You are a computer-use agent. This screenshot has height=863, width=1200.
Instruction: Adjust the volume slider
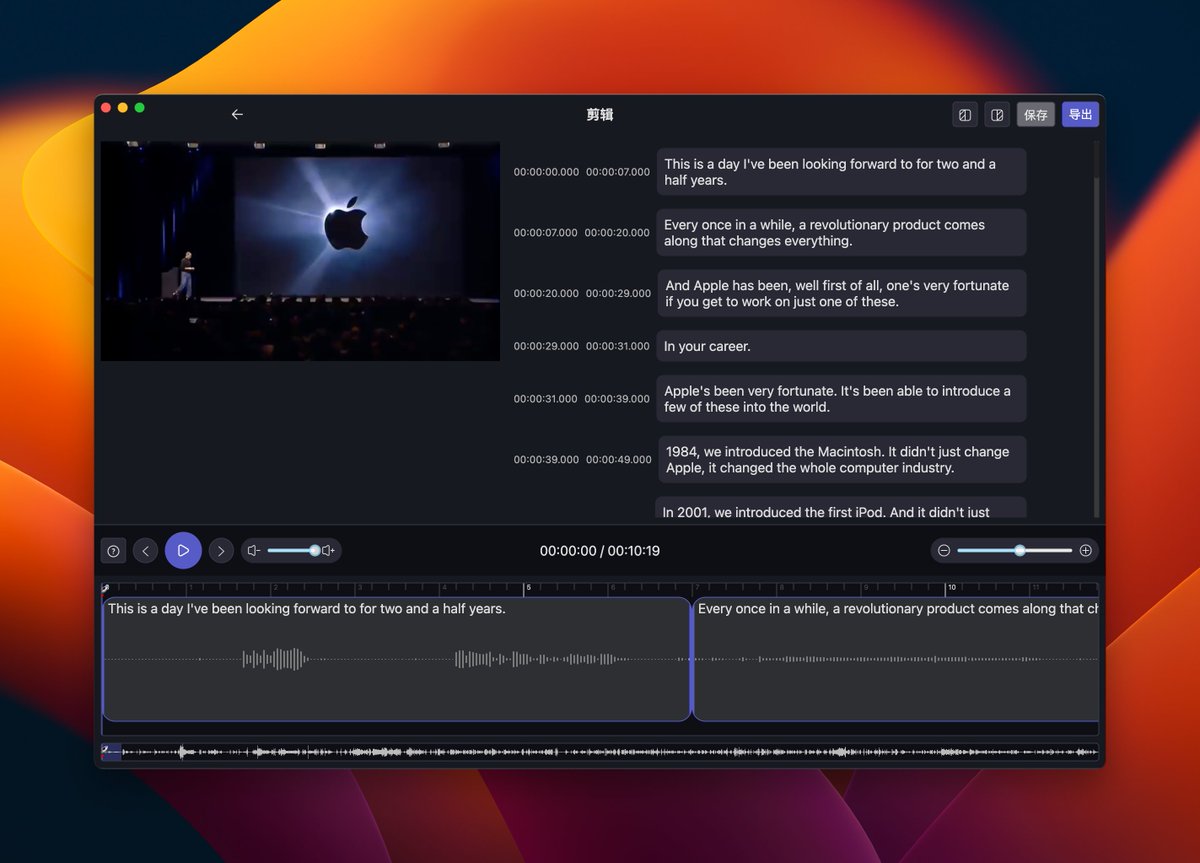[292, 551]
